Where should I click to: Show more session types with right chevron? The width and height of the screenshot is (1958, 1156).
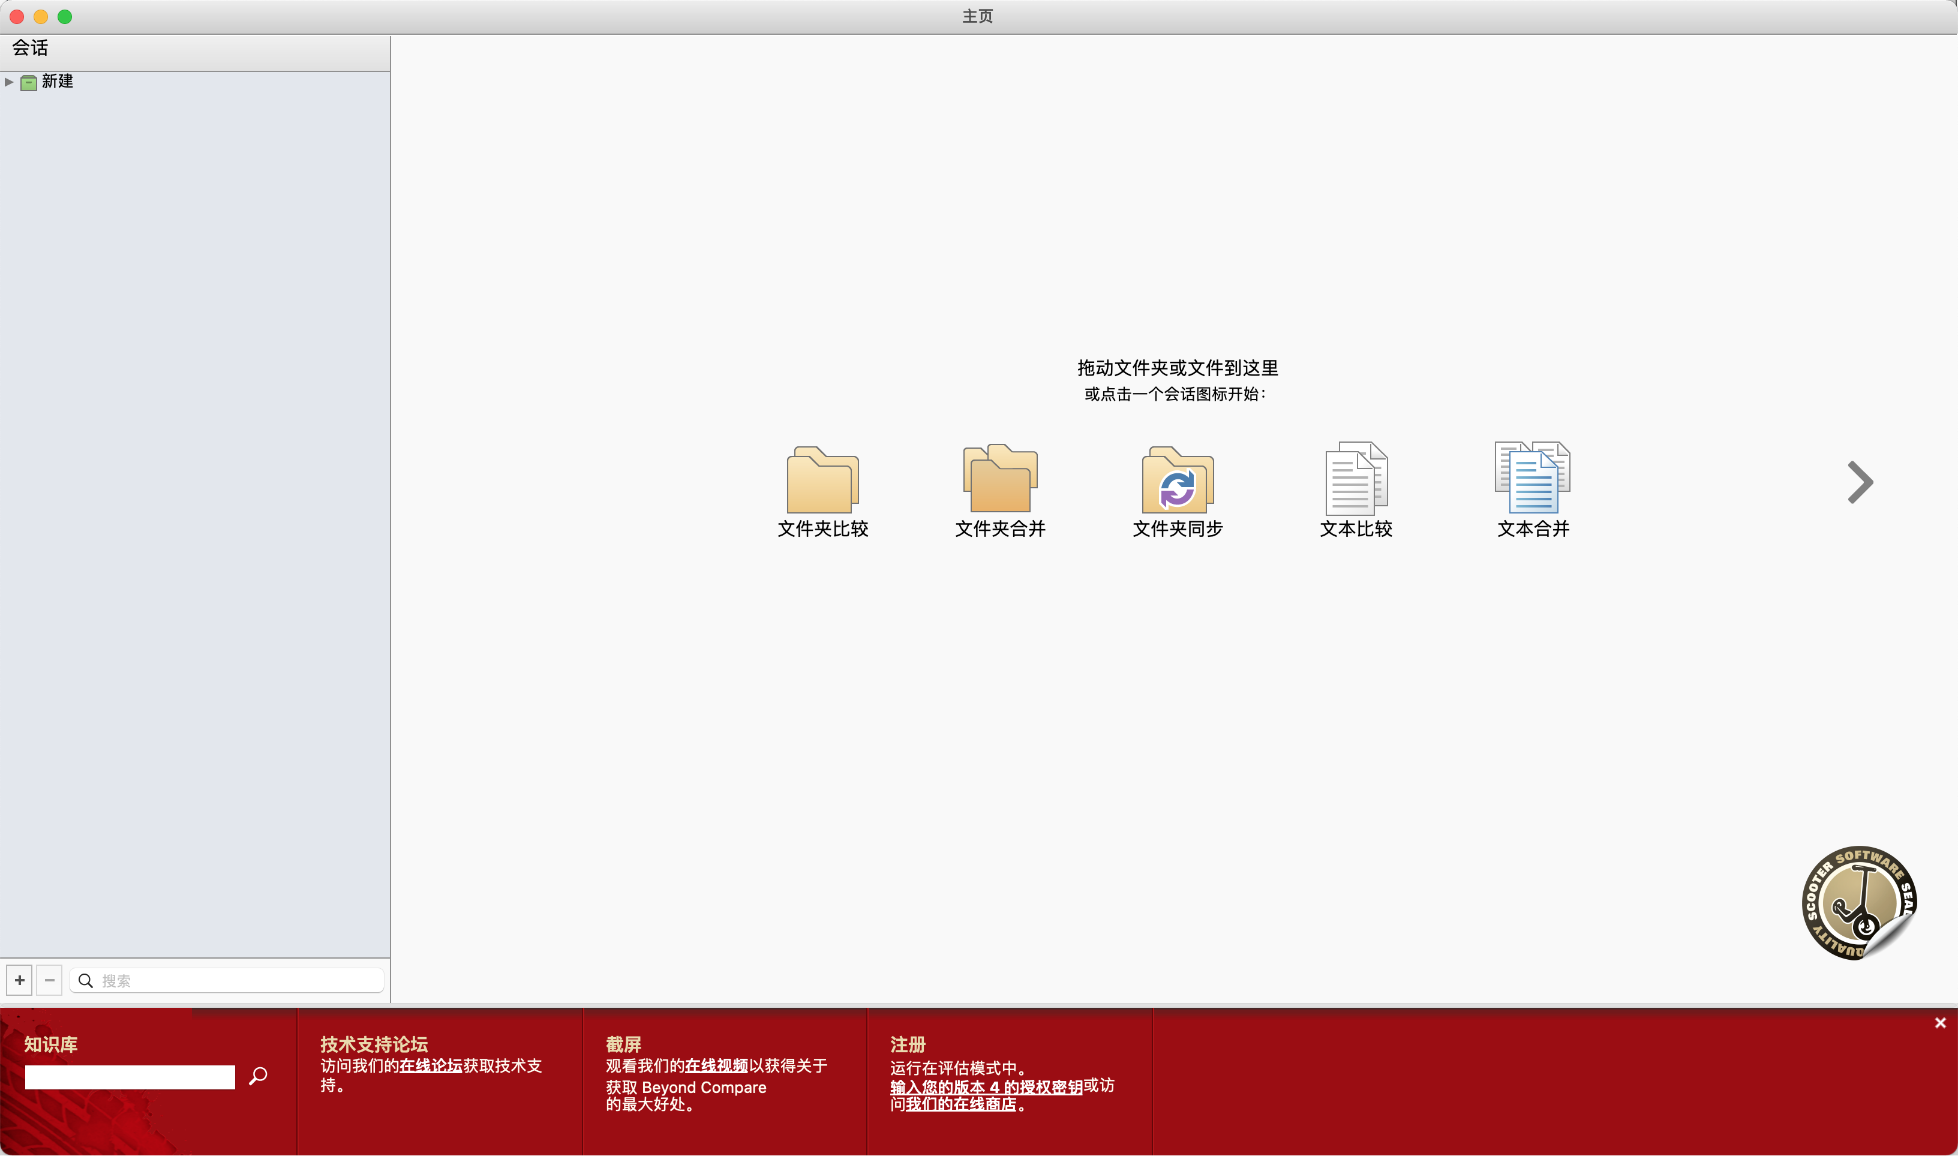[x=1859, y=483]
